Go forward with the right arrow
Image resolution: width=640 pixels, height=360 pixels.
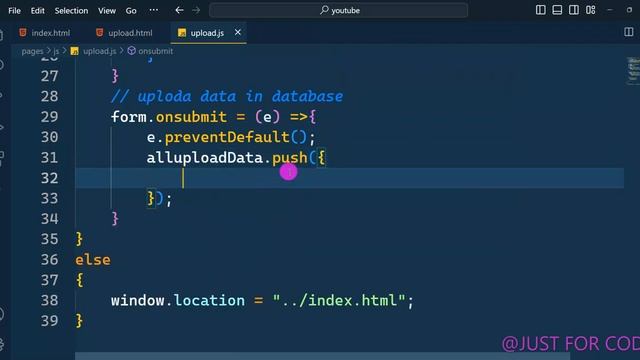[x=196, y=10]
